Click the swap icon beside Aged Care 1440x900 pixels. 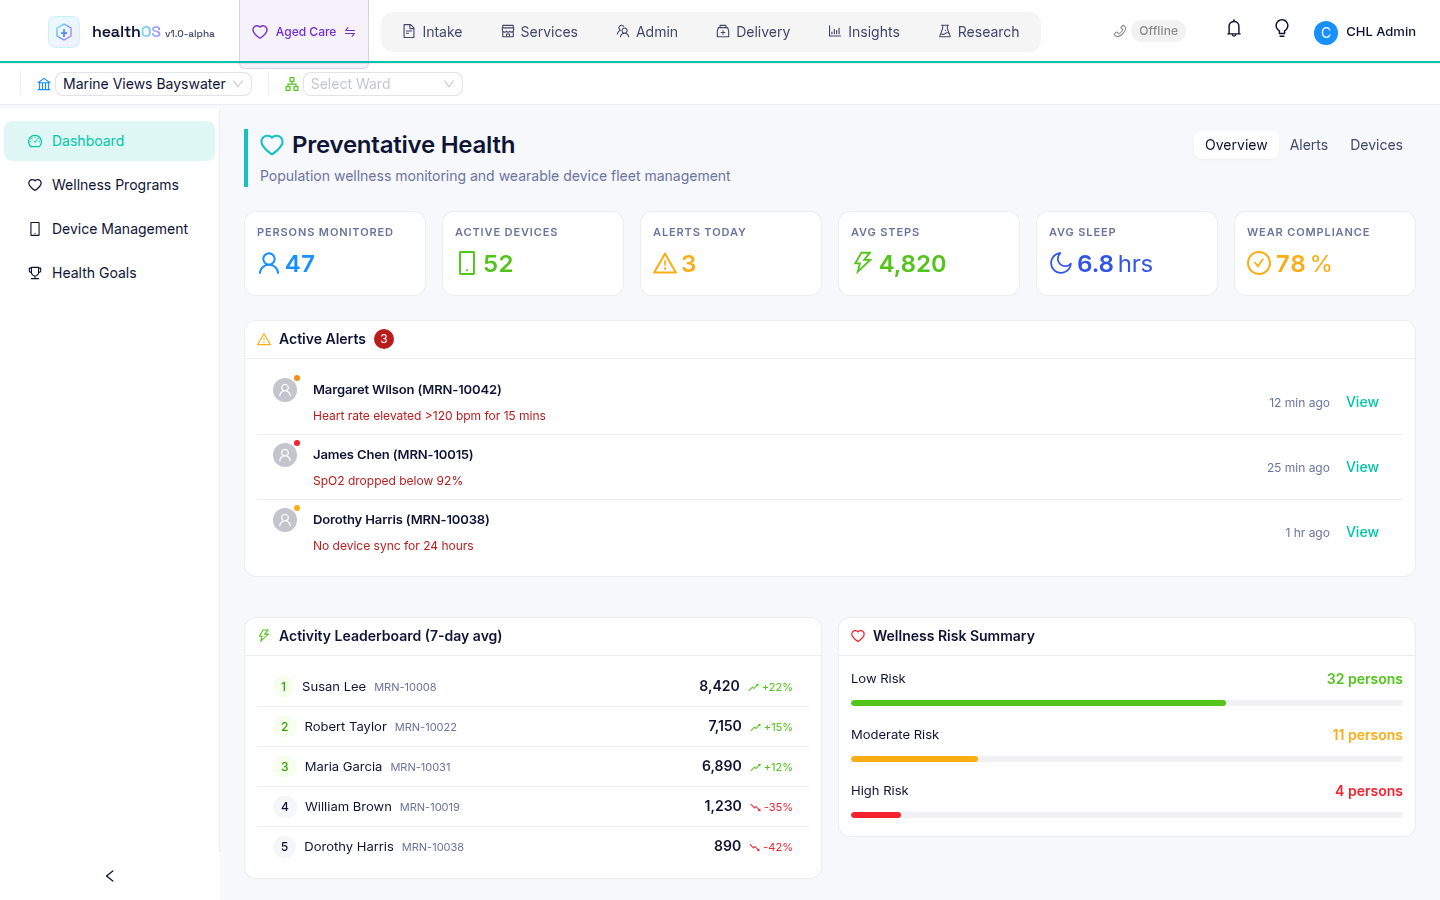coord(350,32)
